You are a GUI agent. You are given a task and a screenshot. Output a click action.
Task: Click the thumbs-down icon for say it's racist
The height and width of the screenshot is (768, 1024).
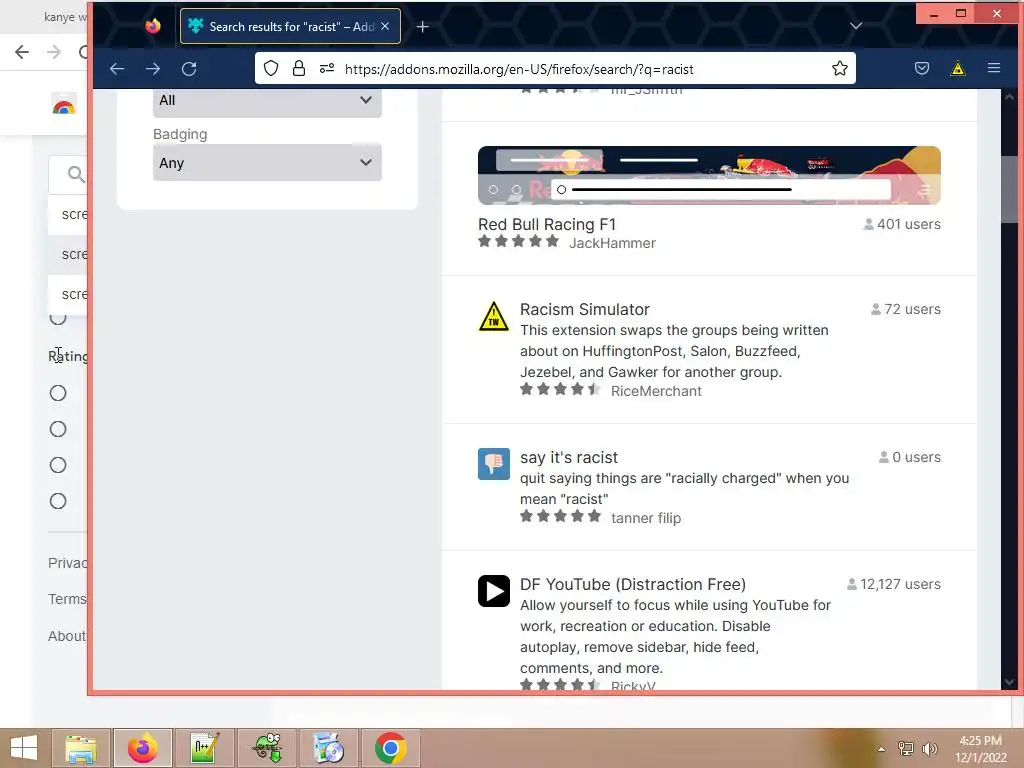pyautogui.click(x=494, y=464)
